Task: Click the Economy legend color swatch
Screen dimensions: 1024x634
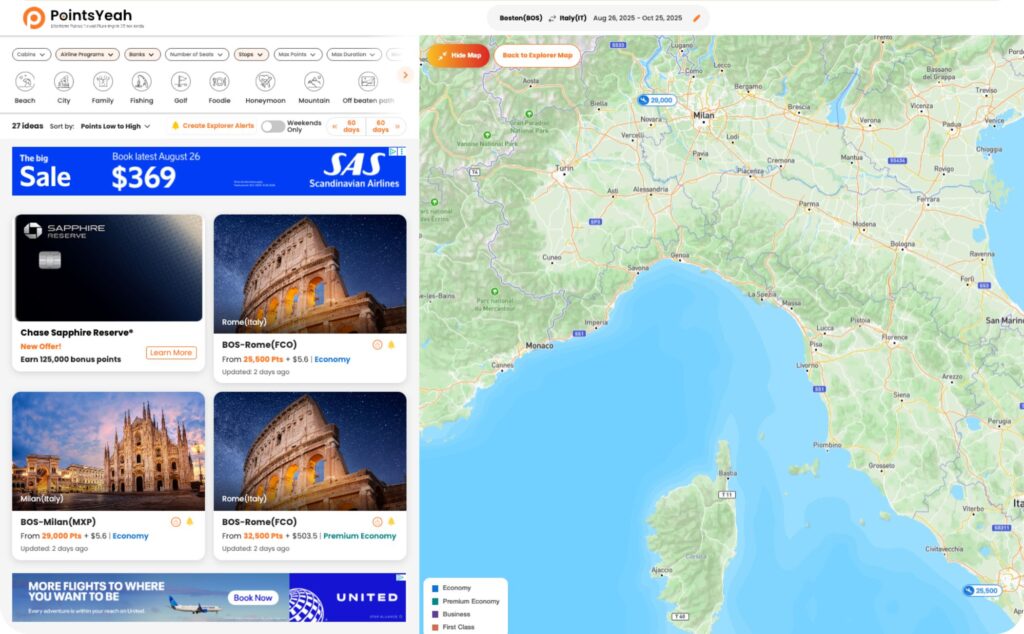Action: pos(436,588)
